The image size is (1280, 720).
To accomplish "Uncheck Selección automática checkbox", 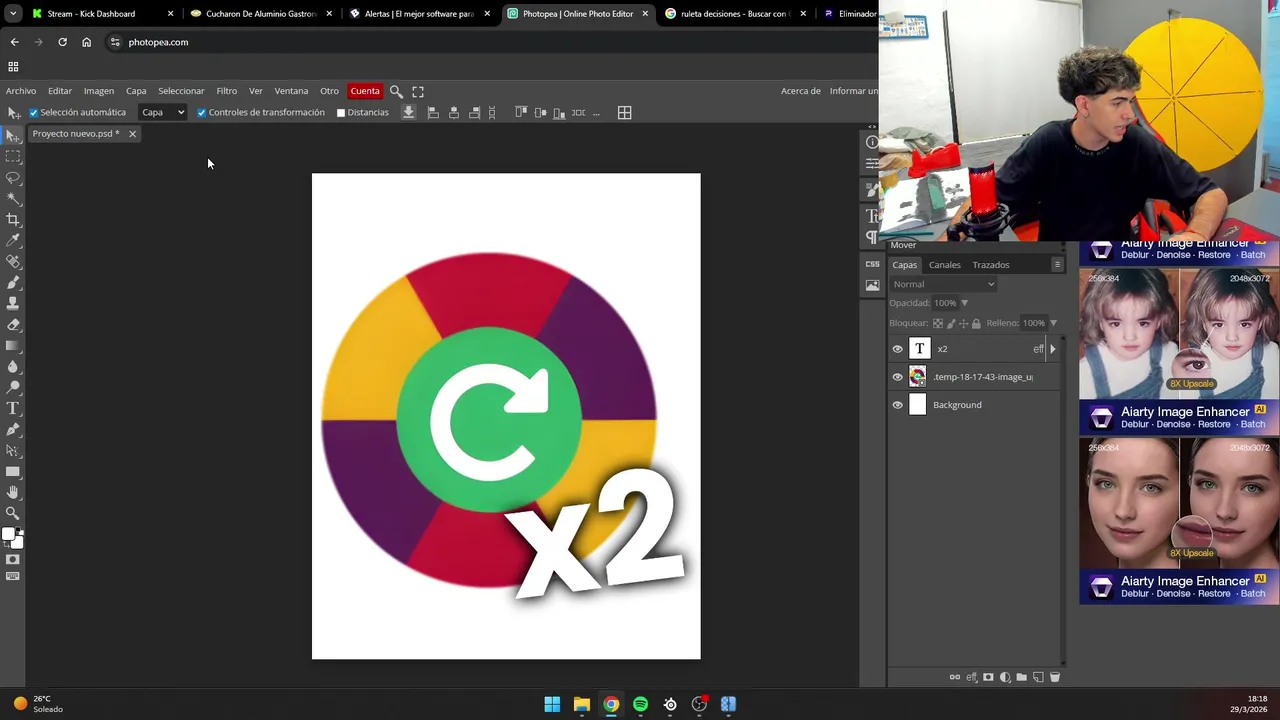I will coord(33,113).
